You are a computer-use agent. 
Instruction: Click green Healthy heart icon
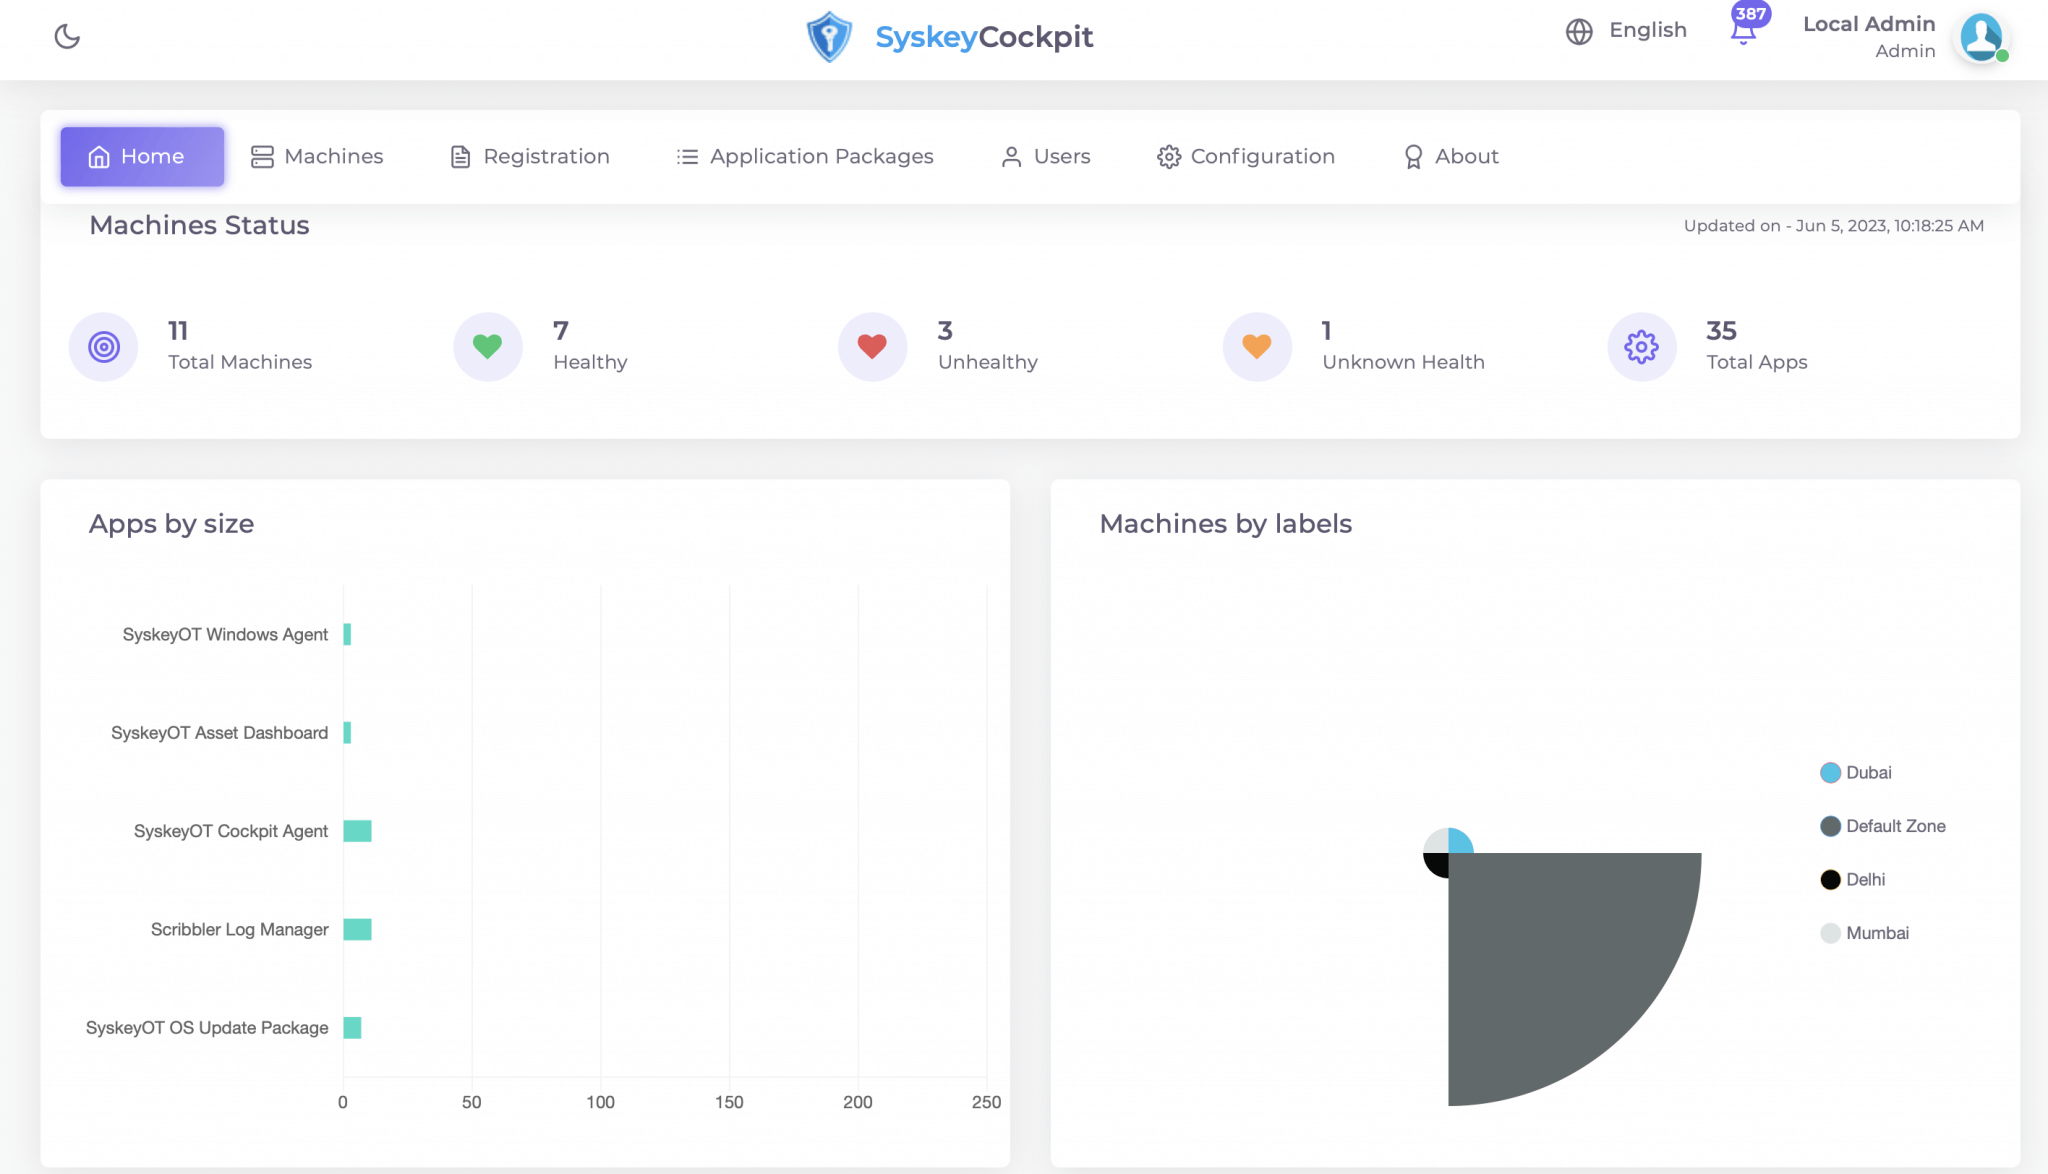pyautogui.click(x=488, y=347)
